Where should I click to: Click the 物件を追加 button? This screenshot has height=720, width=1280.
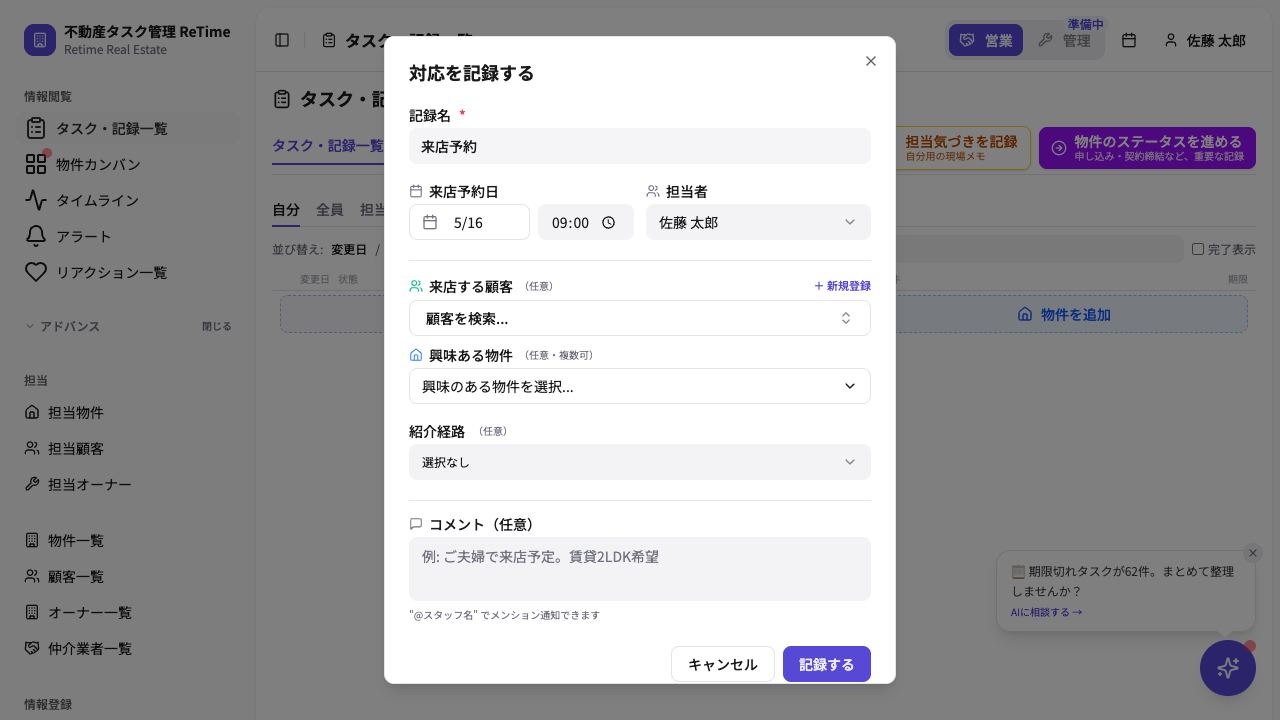(x=1064, y=314)
